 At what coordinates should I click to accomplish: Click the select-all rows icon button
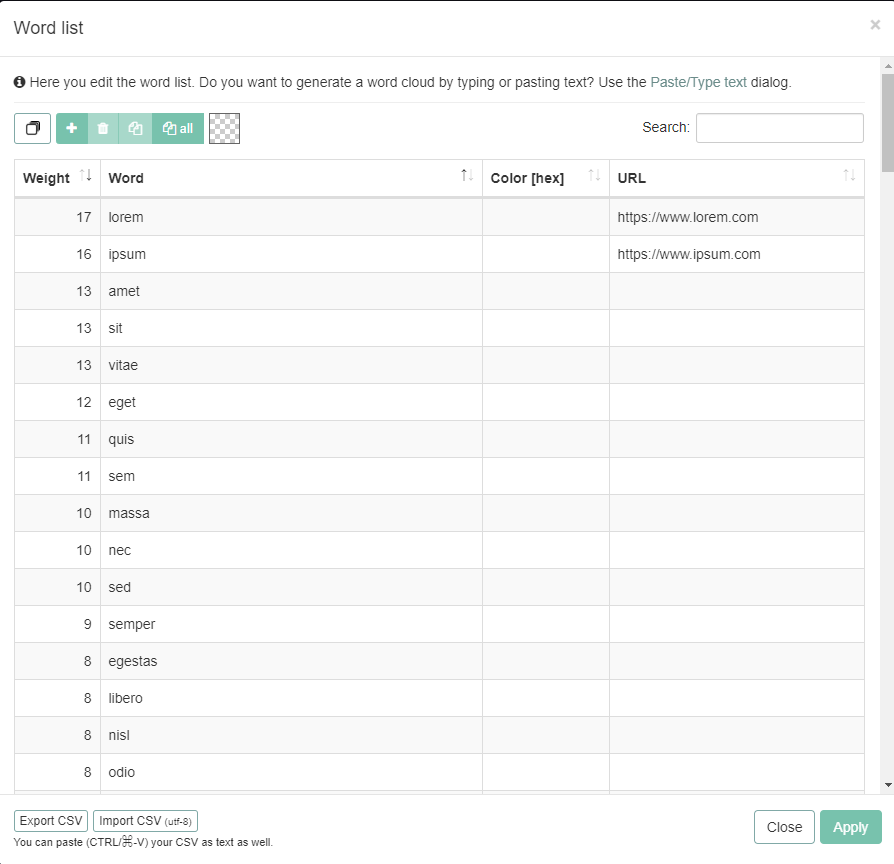point(32,128)
